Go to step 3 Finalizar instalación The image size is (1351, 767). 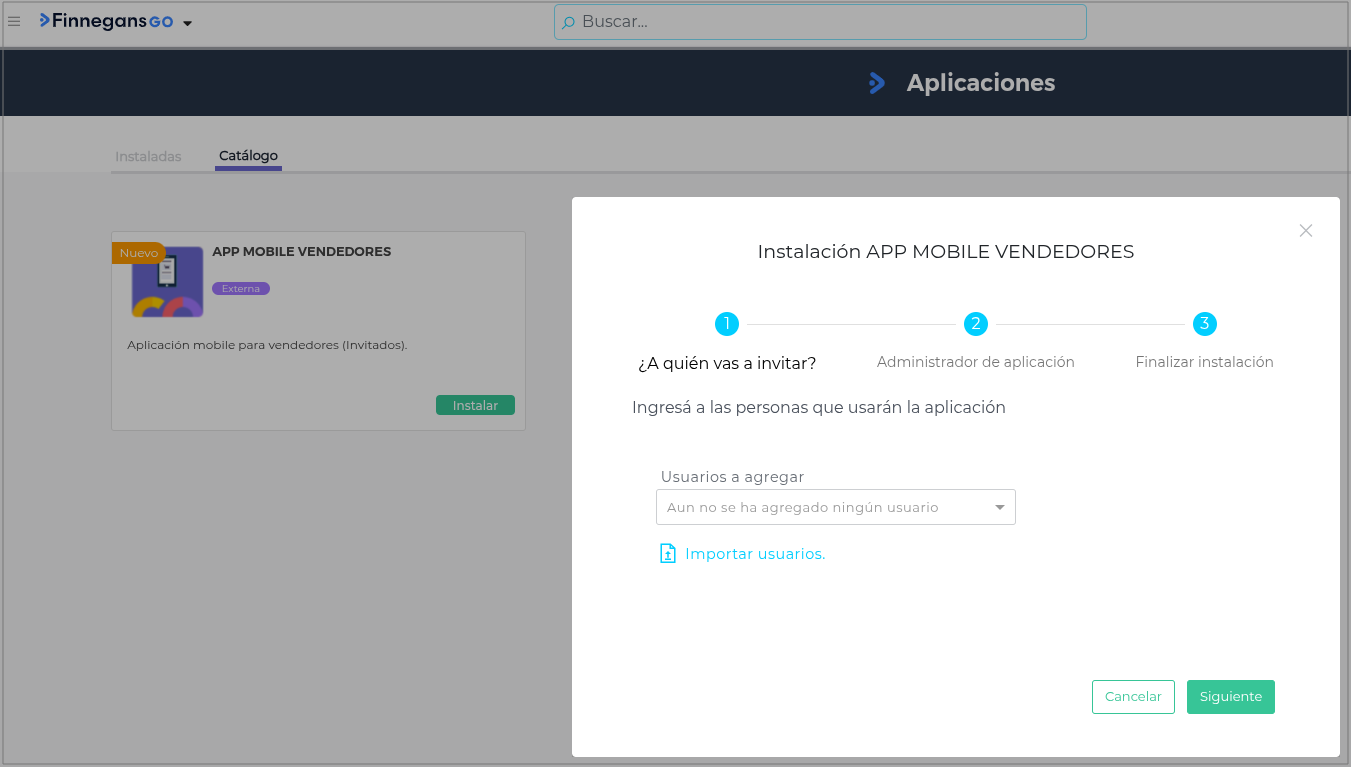click(x=1204, y=324)
